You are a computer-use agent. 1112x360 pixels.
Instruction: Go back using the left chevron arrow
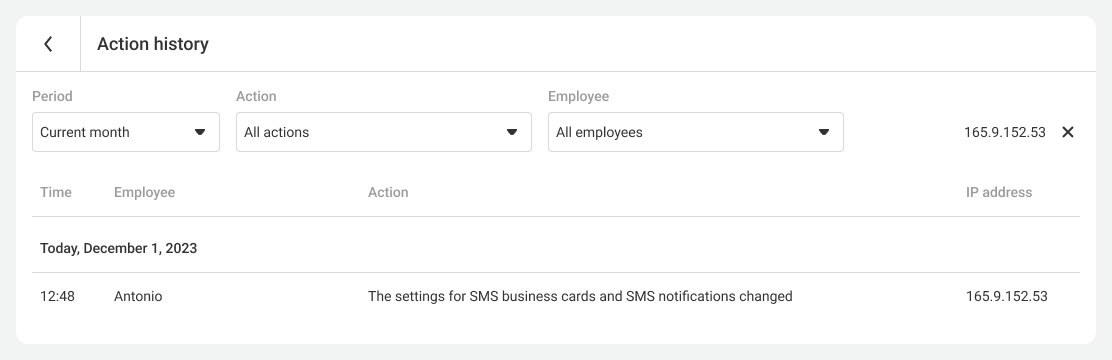pyautogui.click(x=48, y=44)
